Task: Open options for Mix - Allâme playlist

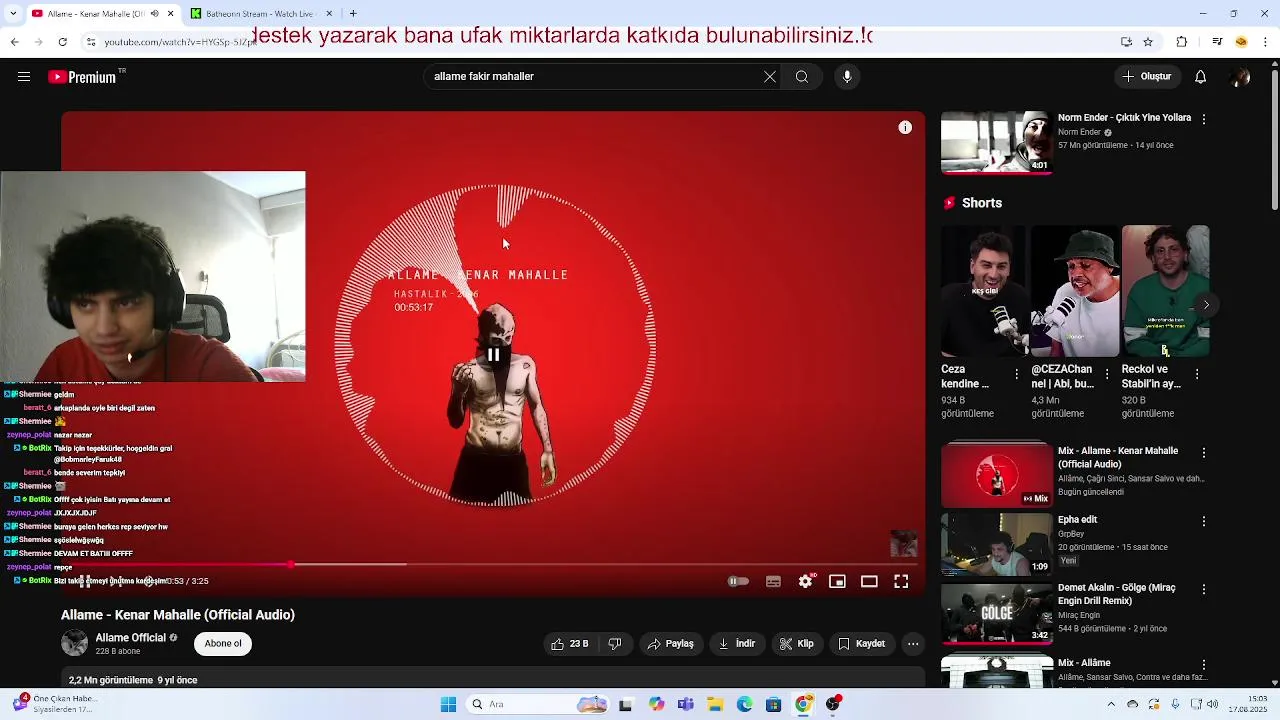Action: pos(1204,665)
